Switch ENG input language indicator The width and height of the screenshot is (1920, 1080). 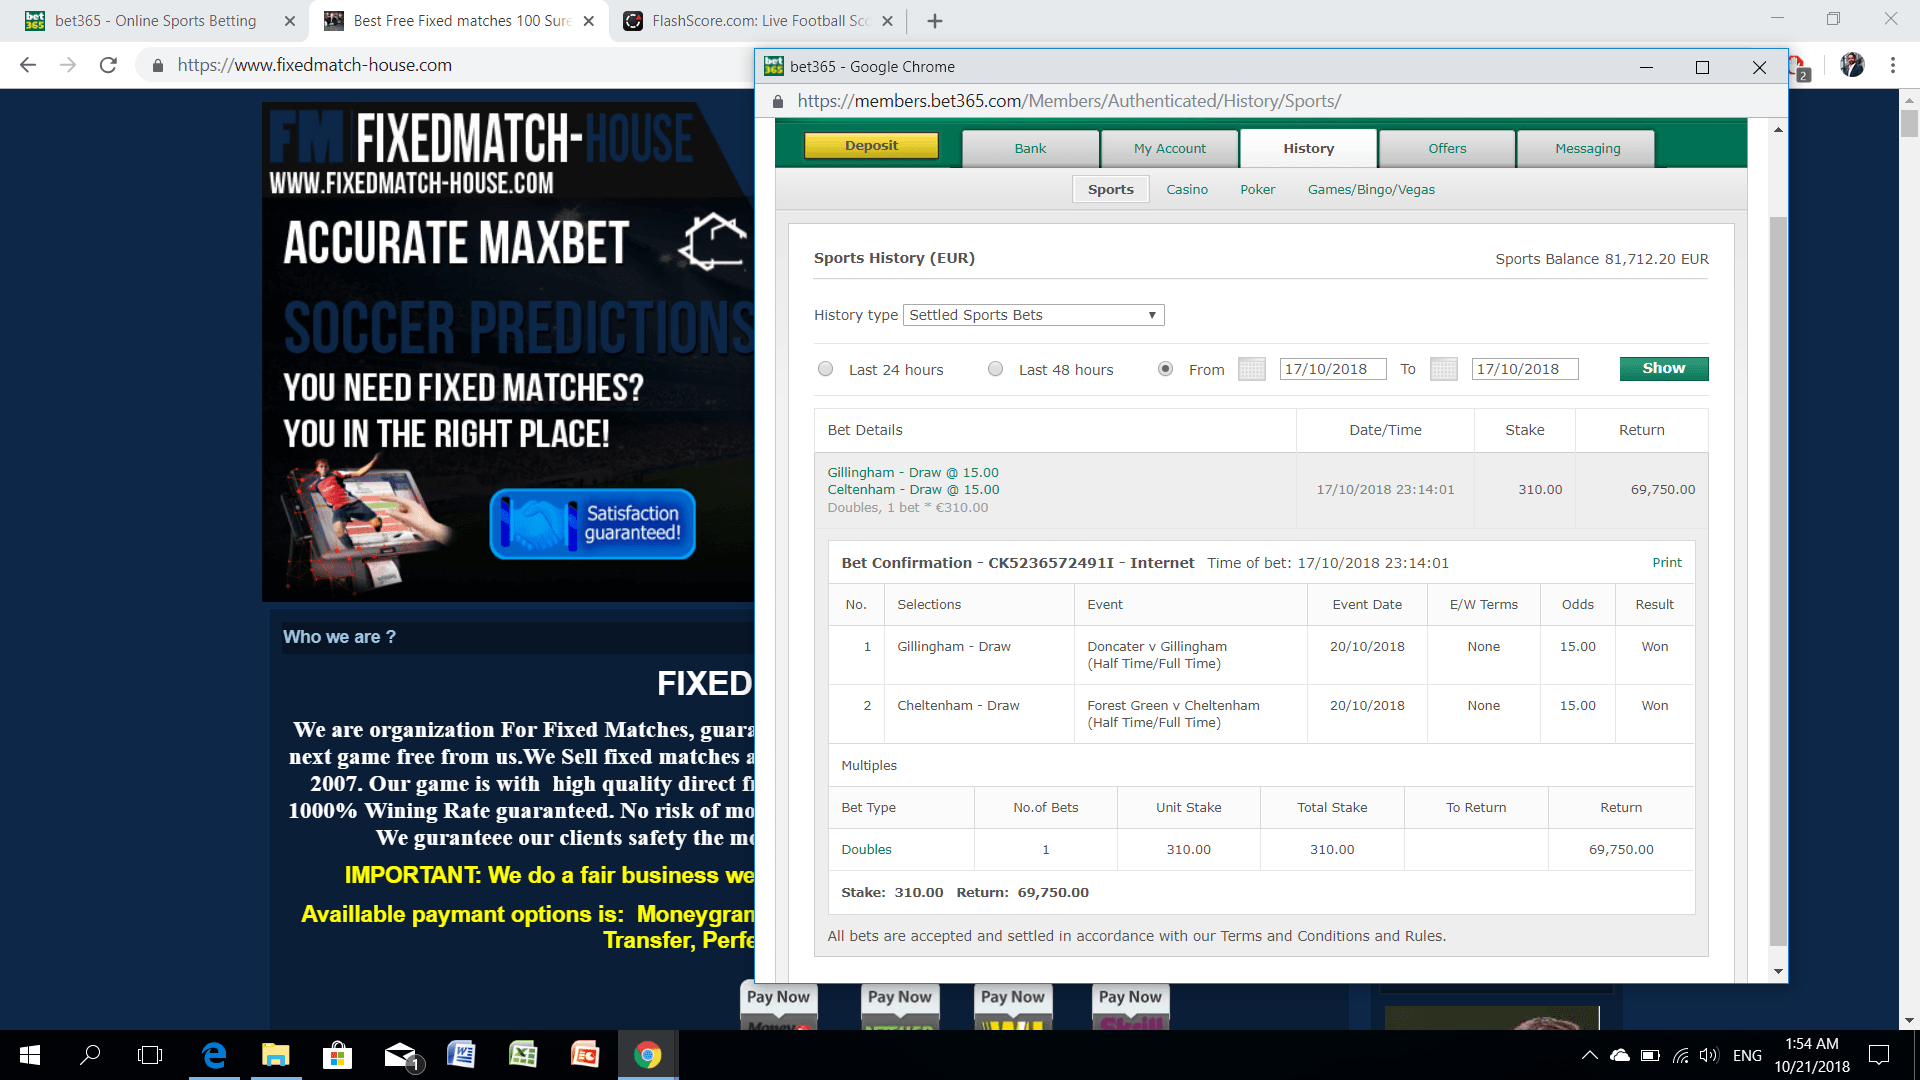pyautogui.click(x=1747, y=1055)
